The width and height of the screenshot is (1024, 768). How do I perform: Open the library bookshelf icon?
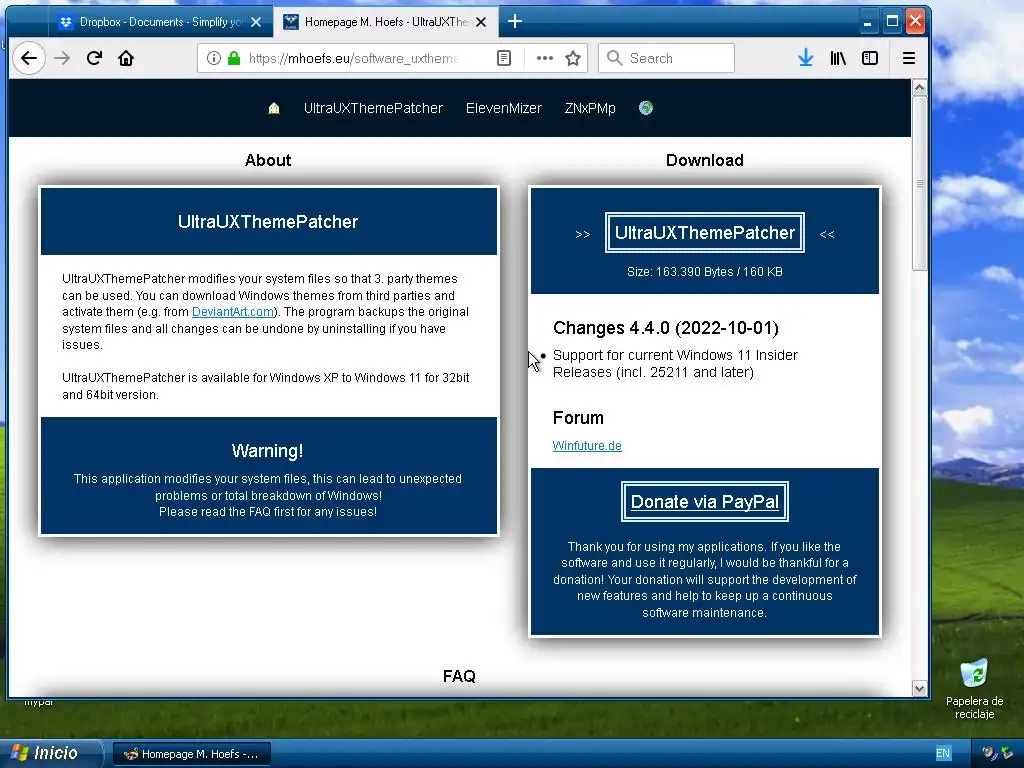coord(838,58)
